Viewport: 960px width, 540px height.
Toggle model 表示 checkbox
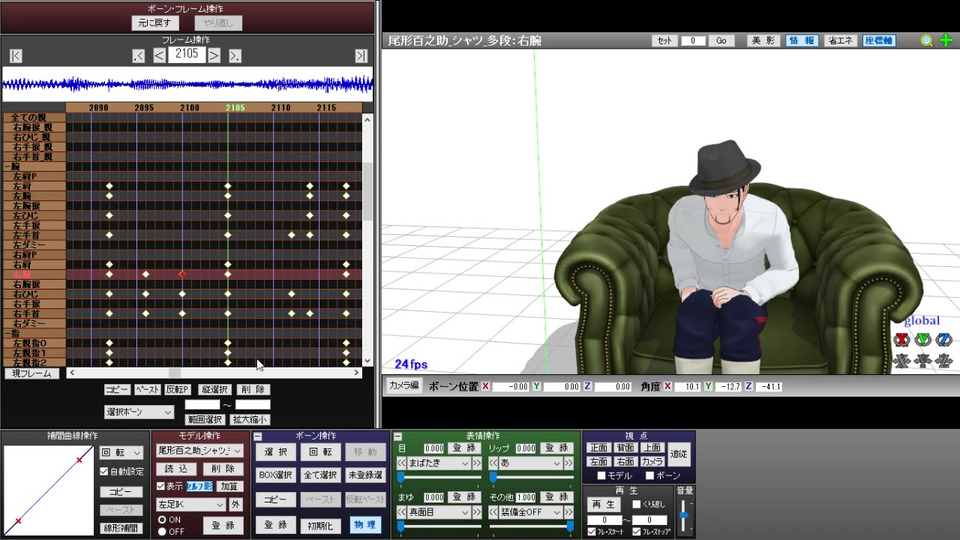coord(161,486)
